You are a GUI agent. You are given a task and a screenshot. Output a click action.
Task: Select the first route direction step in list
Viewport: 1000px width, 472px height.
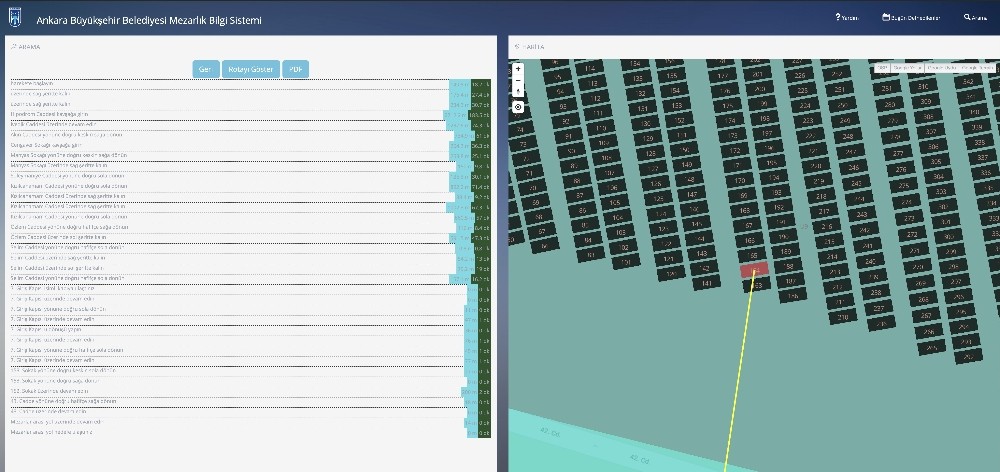coord(250,84)
